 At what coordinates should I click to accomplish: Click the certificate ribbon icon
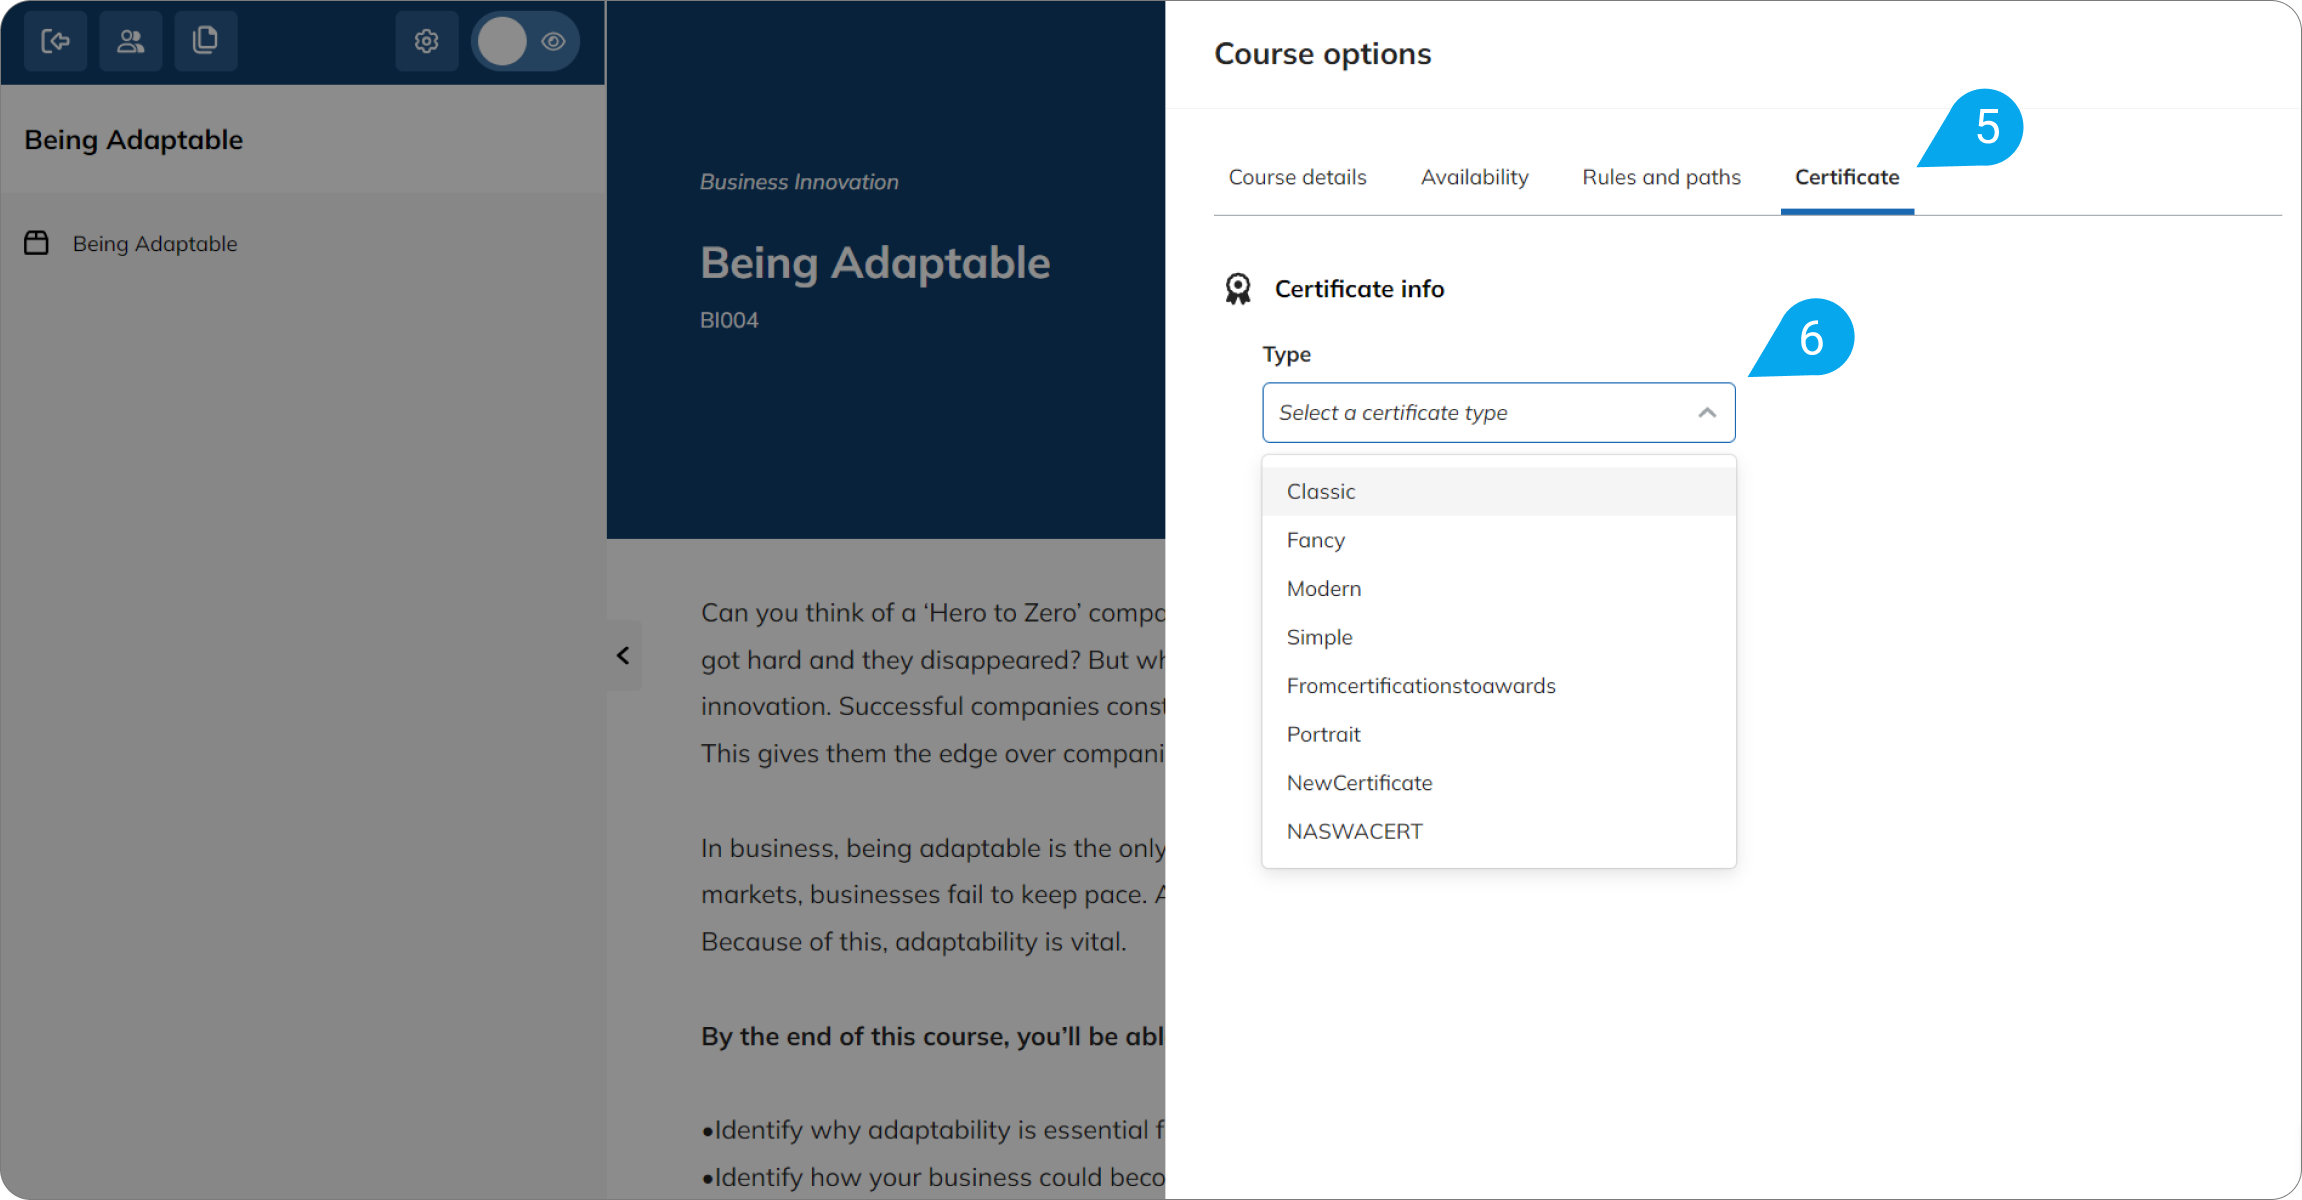(x=1238, y=289)
